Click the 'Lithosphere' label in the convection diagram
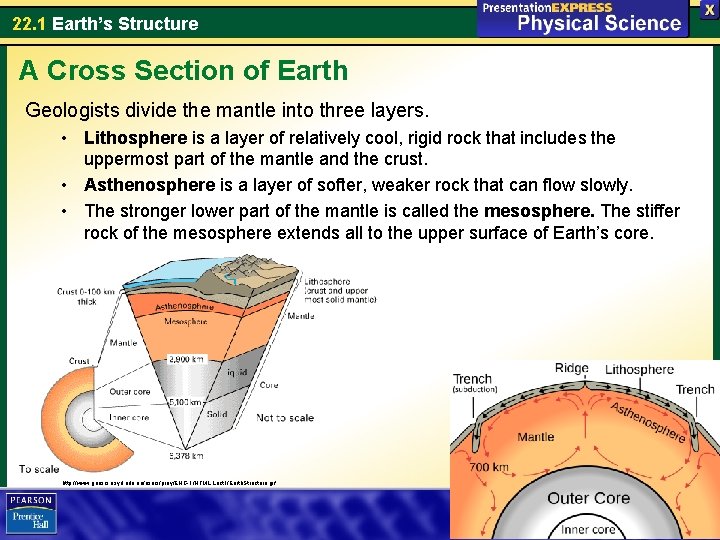This screenshot has width=720, height=540. pyautogui.click(x=639, y=370)
